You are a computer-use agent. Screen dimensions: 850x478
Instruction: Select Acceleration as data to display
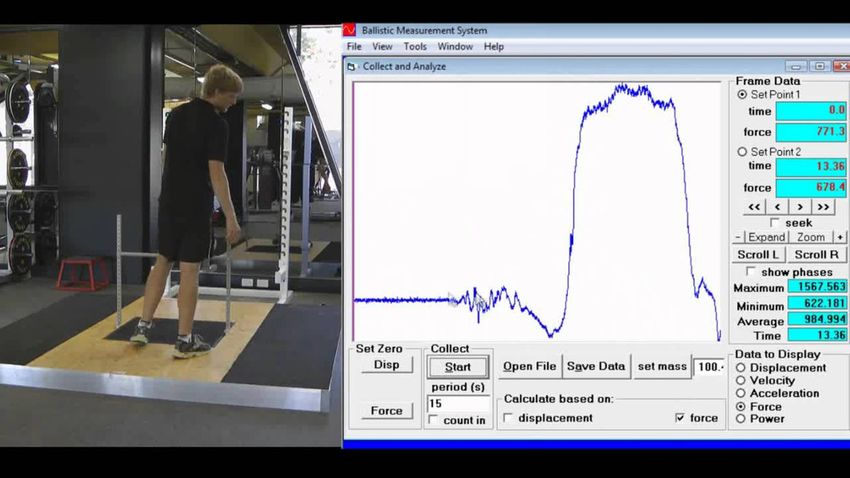tap(740, 393)
